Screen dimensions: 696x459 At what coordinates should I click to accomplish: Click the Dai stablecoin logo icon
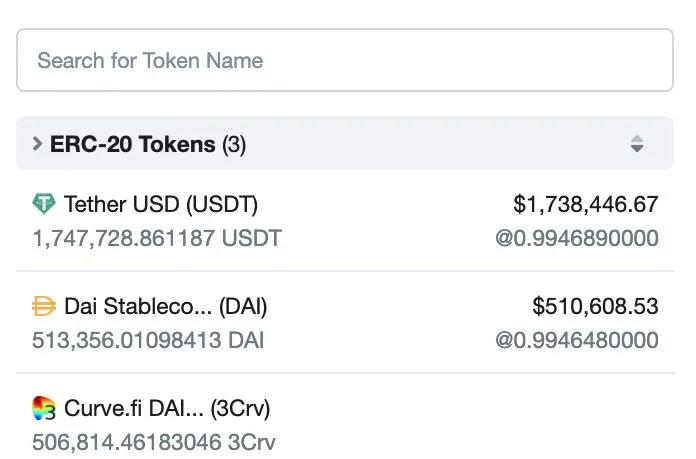(x=44, y=306)
